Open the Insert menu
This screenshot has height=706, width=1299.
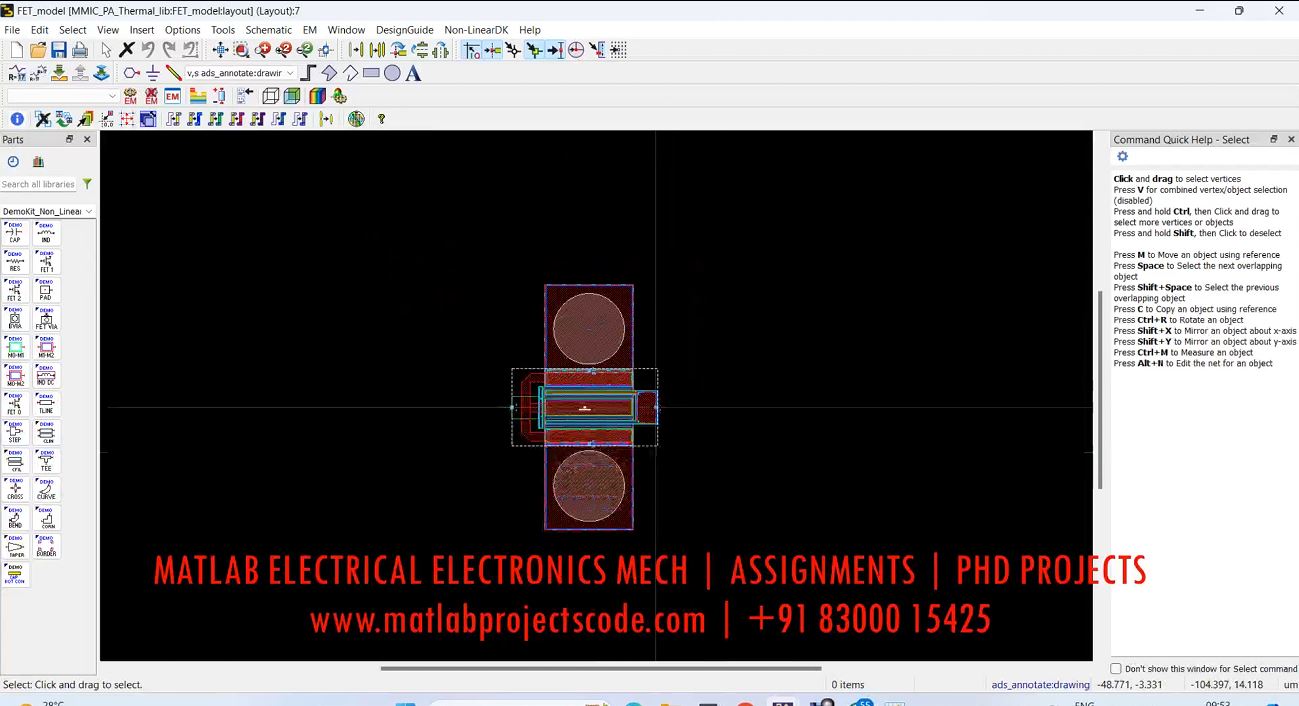(142, 30)
